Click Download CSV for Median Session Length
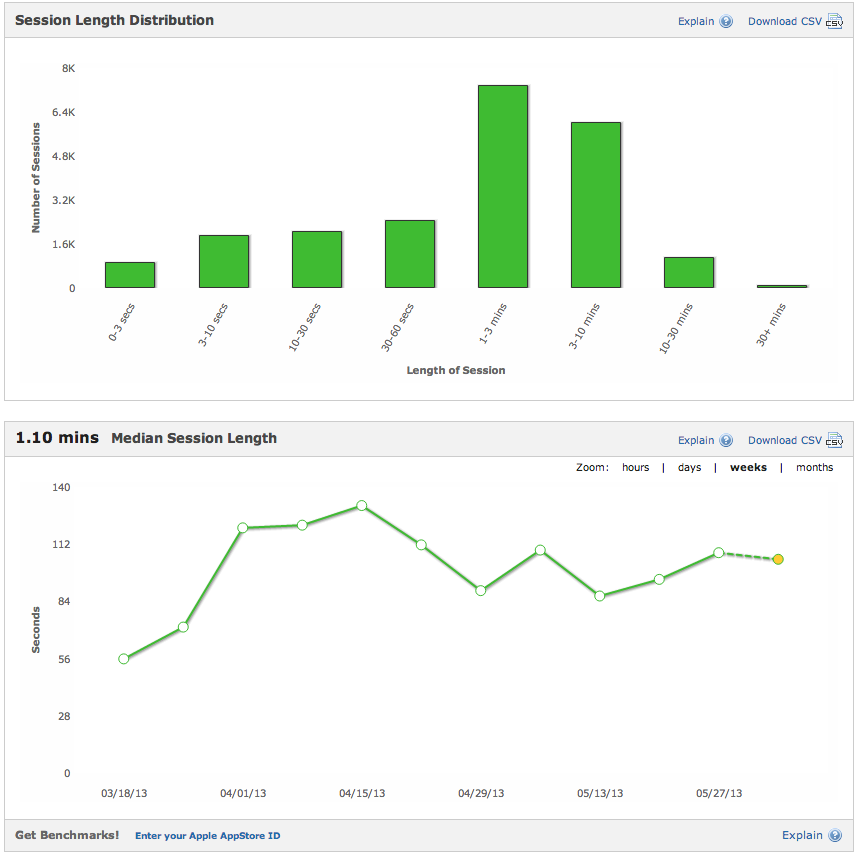 coord(784,440)
